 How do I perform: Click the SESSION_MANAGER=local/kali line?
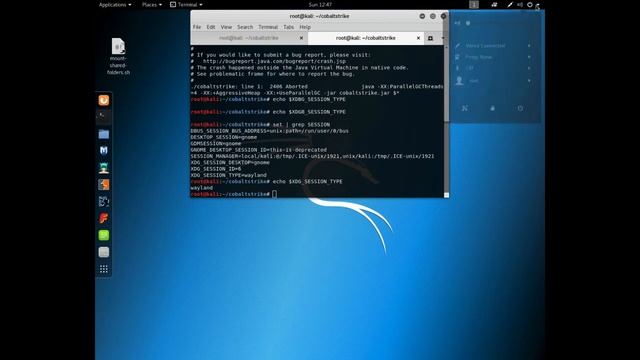[x=312, y=156]
